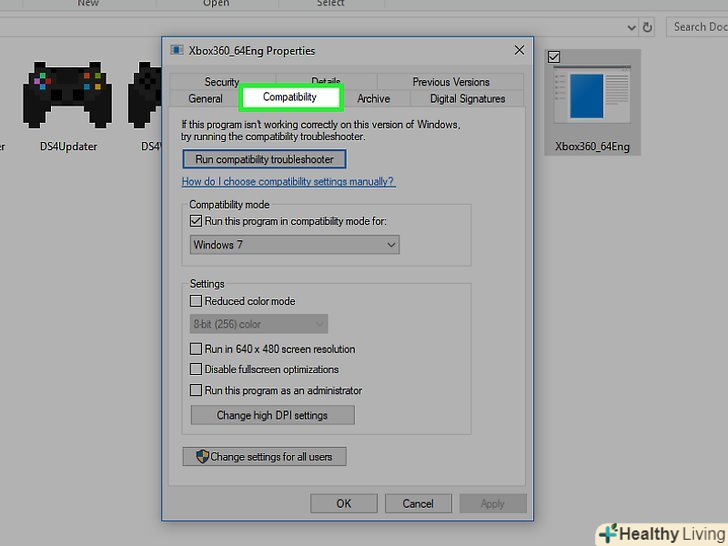Open the Previous Versions tab
This screenshot has height=546, width=728.
point(451,82)
